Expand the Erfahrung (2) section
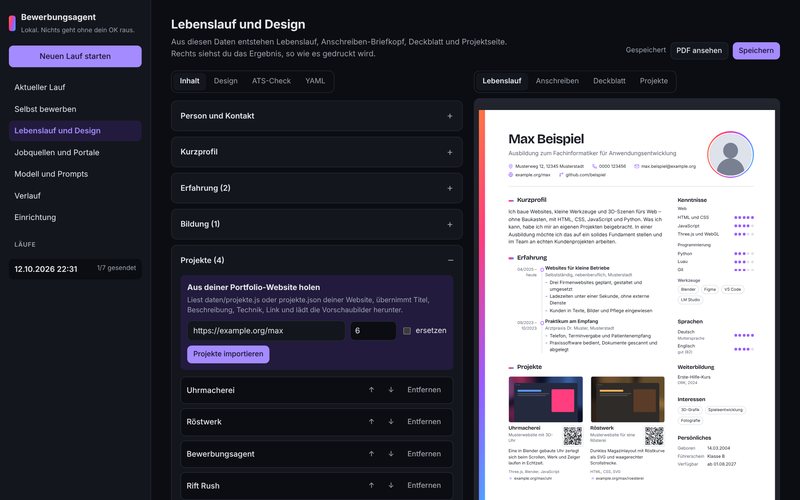The image size is (800, 500). pyautogui.click(x=317, y=188)
